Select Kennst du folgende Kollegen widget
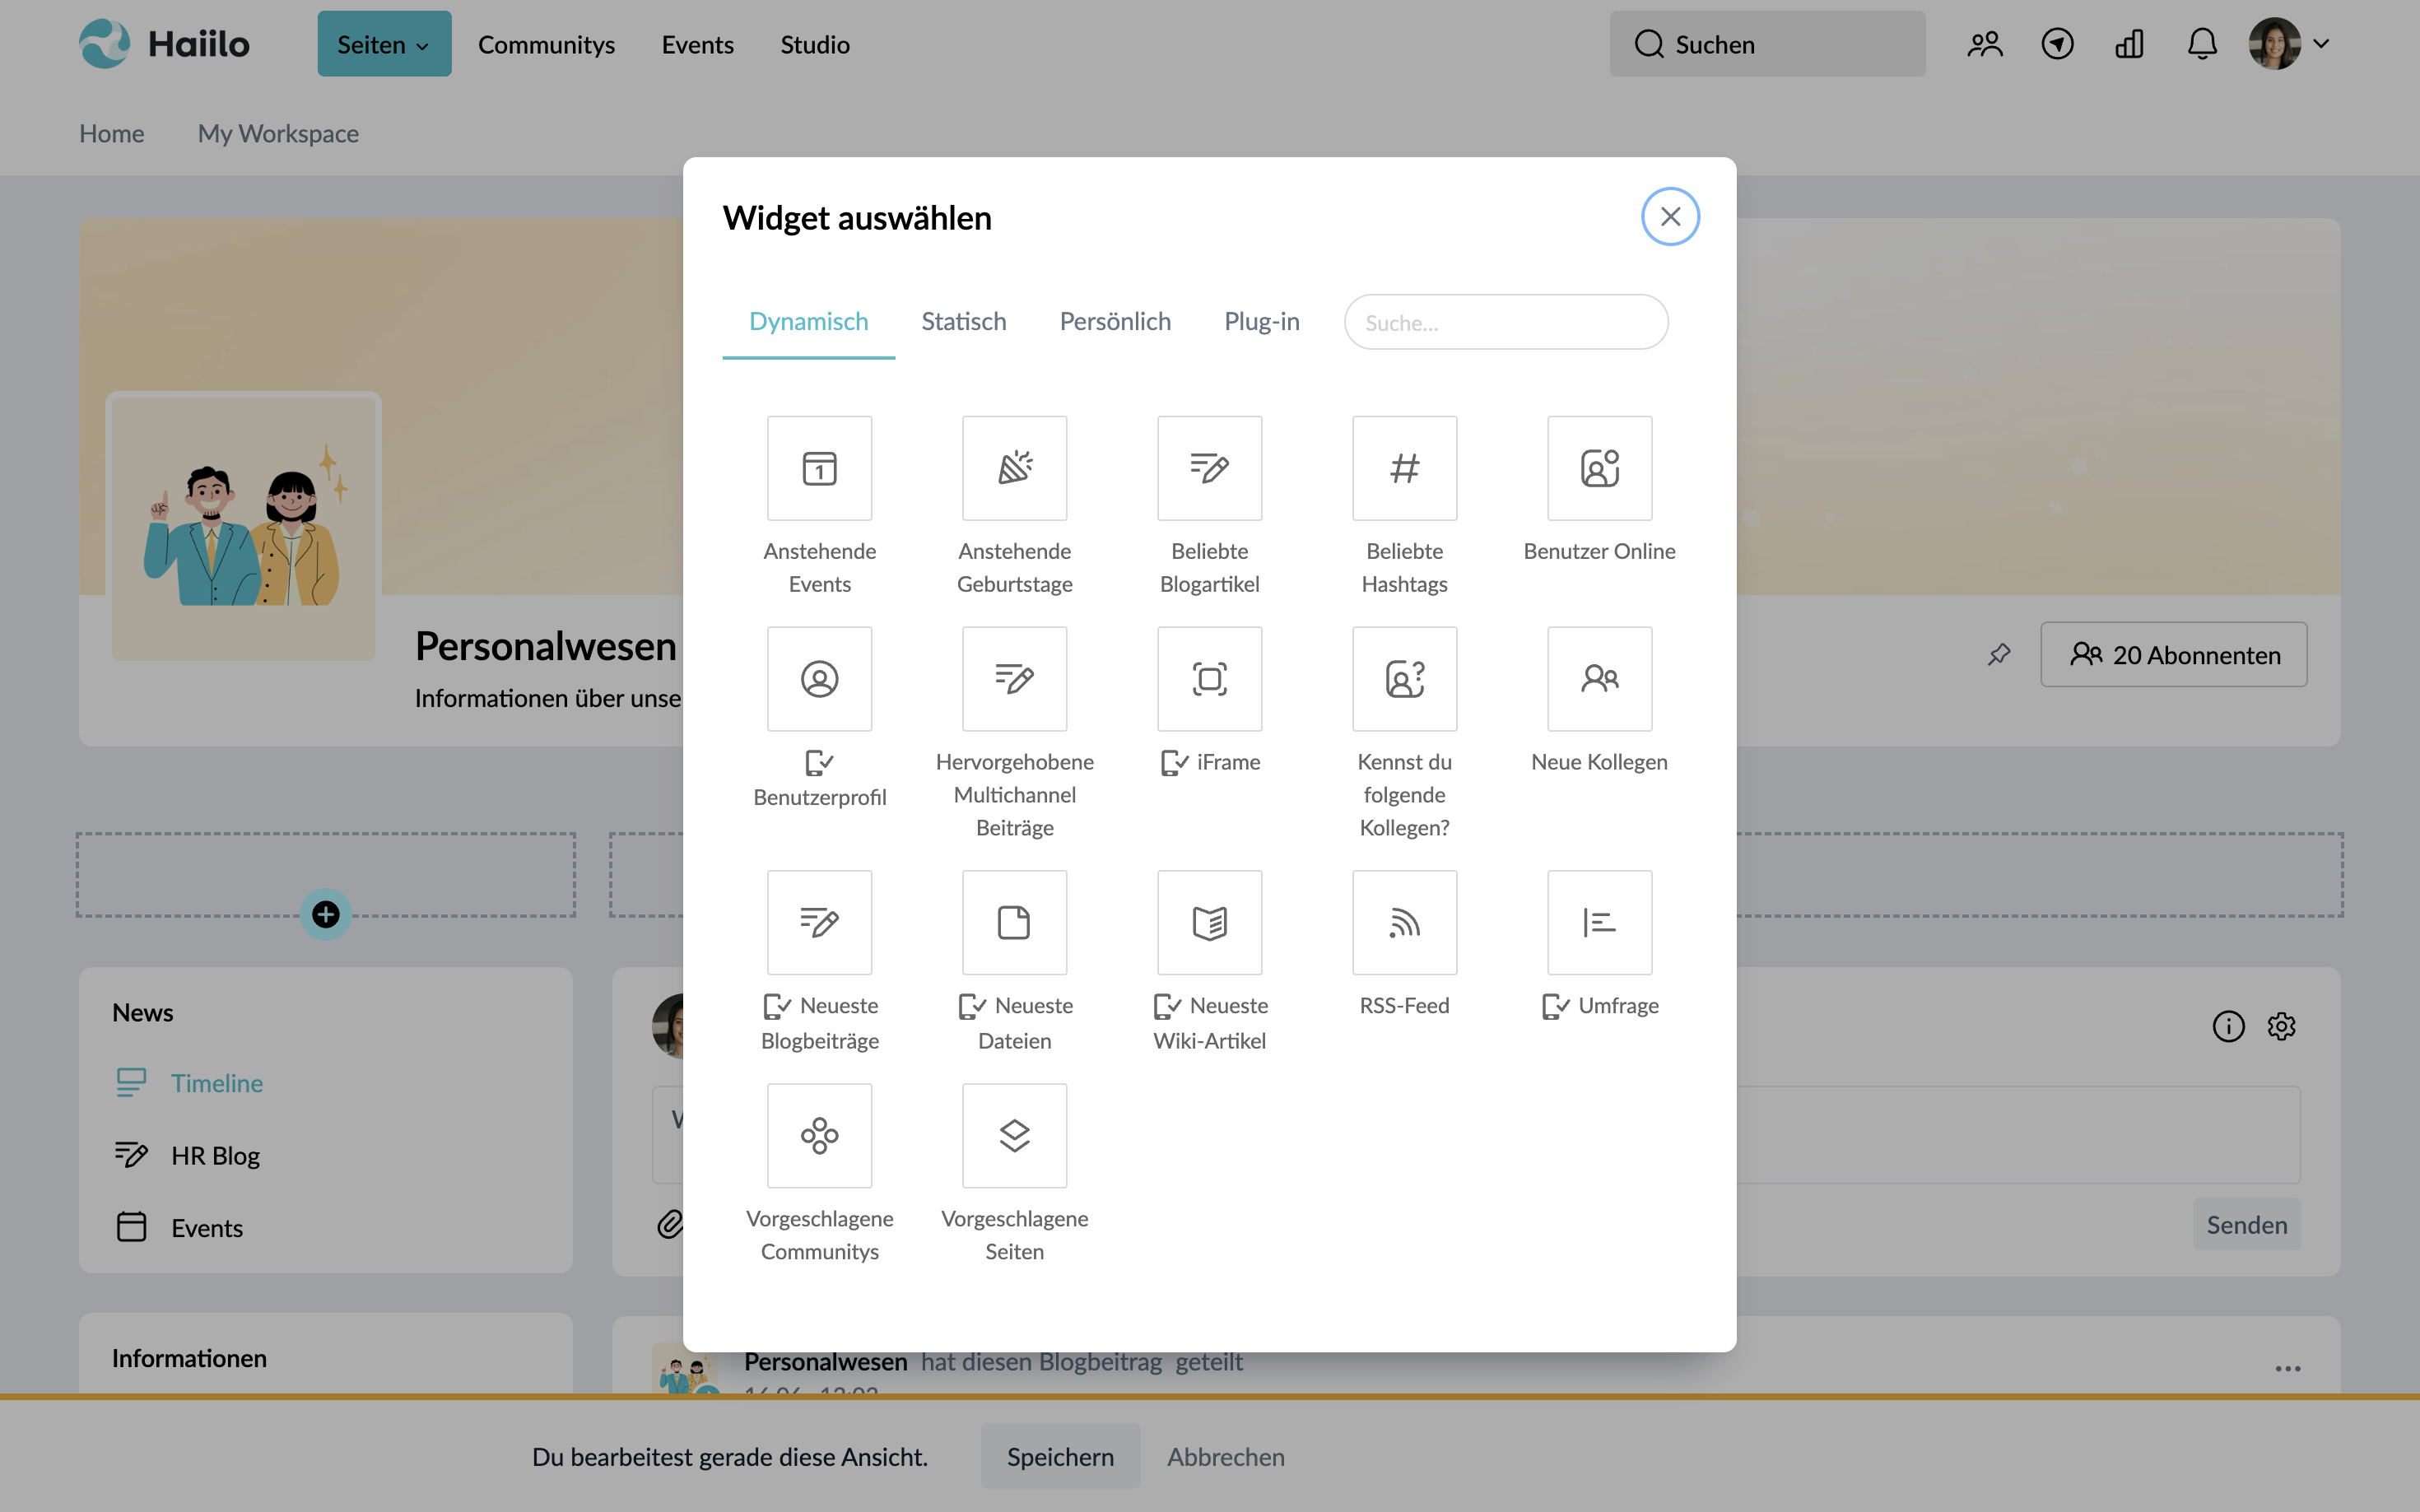The width and height of the screenshot is (2420, 1512). pyautogui.click(x=1404, y=679)
